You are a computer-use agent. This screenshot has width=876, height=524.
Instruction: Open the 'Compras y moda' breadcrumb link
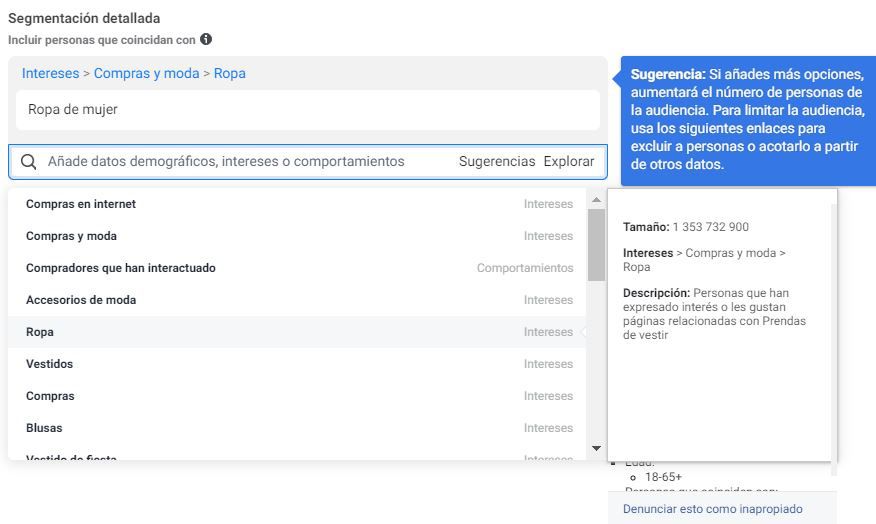click(x=146, y=73)
